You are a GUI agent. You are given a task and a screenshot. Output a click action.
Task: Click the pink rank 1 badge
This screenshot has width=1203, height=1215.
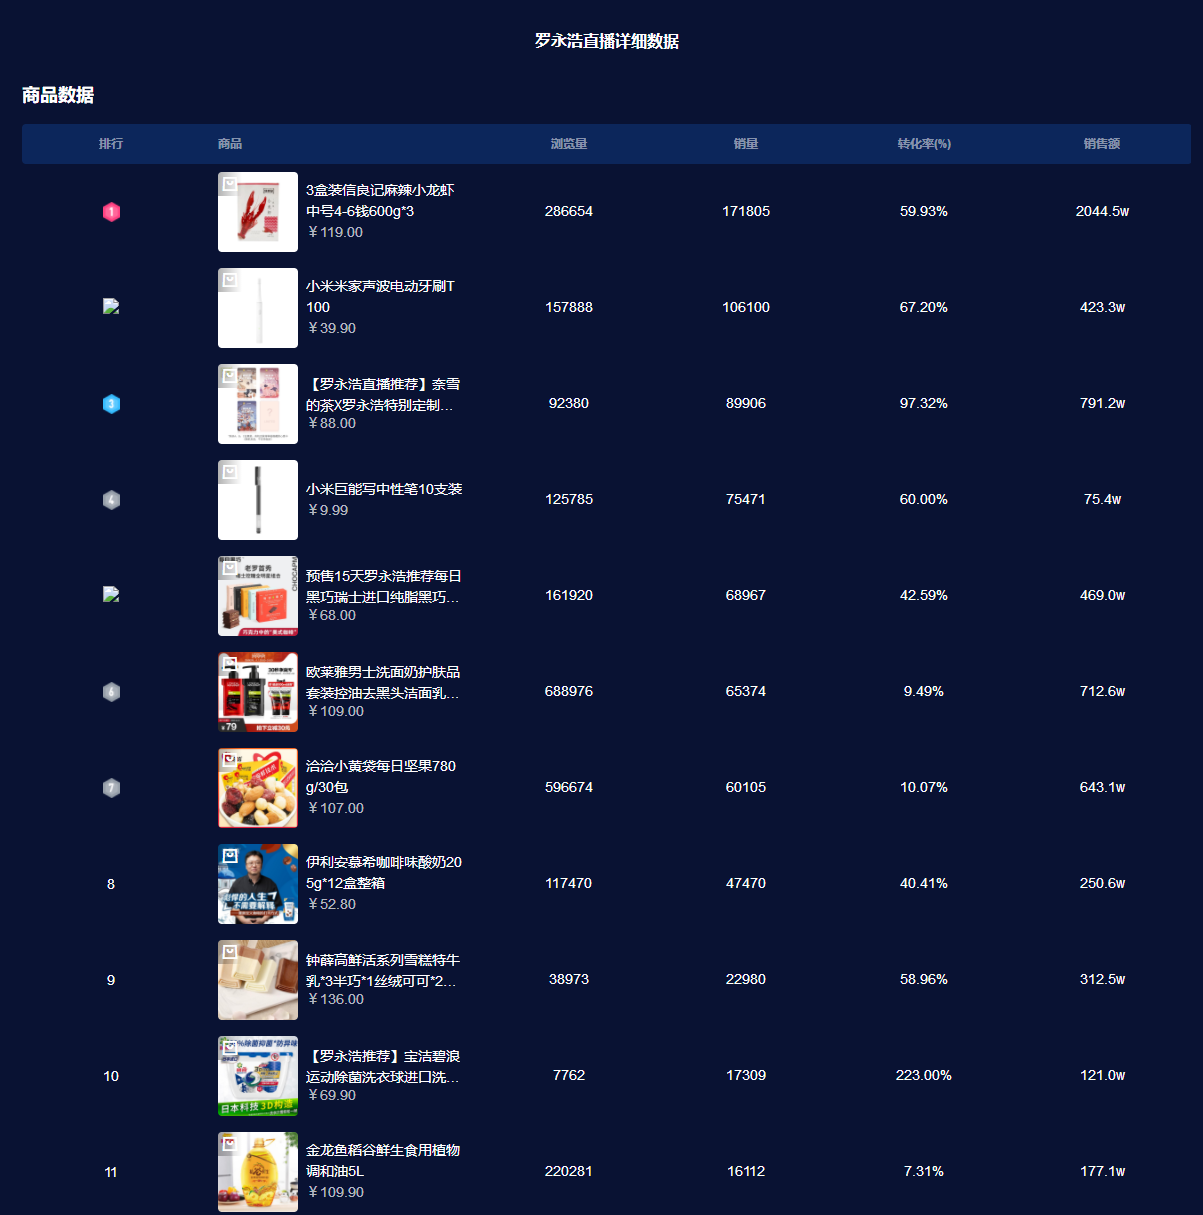pos(111,212)
